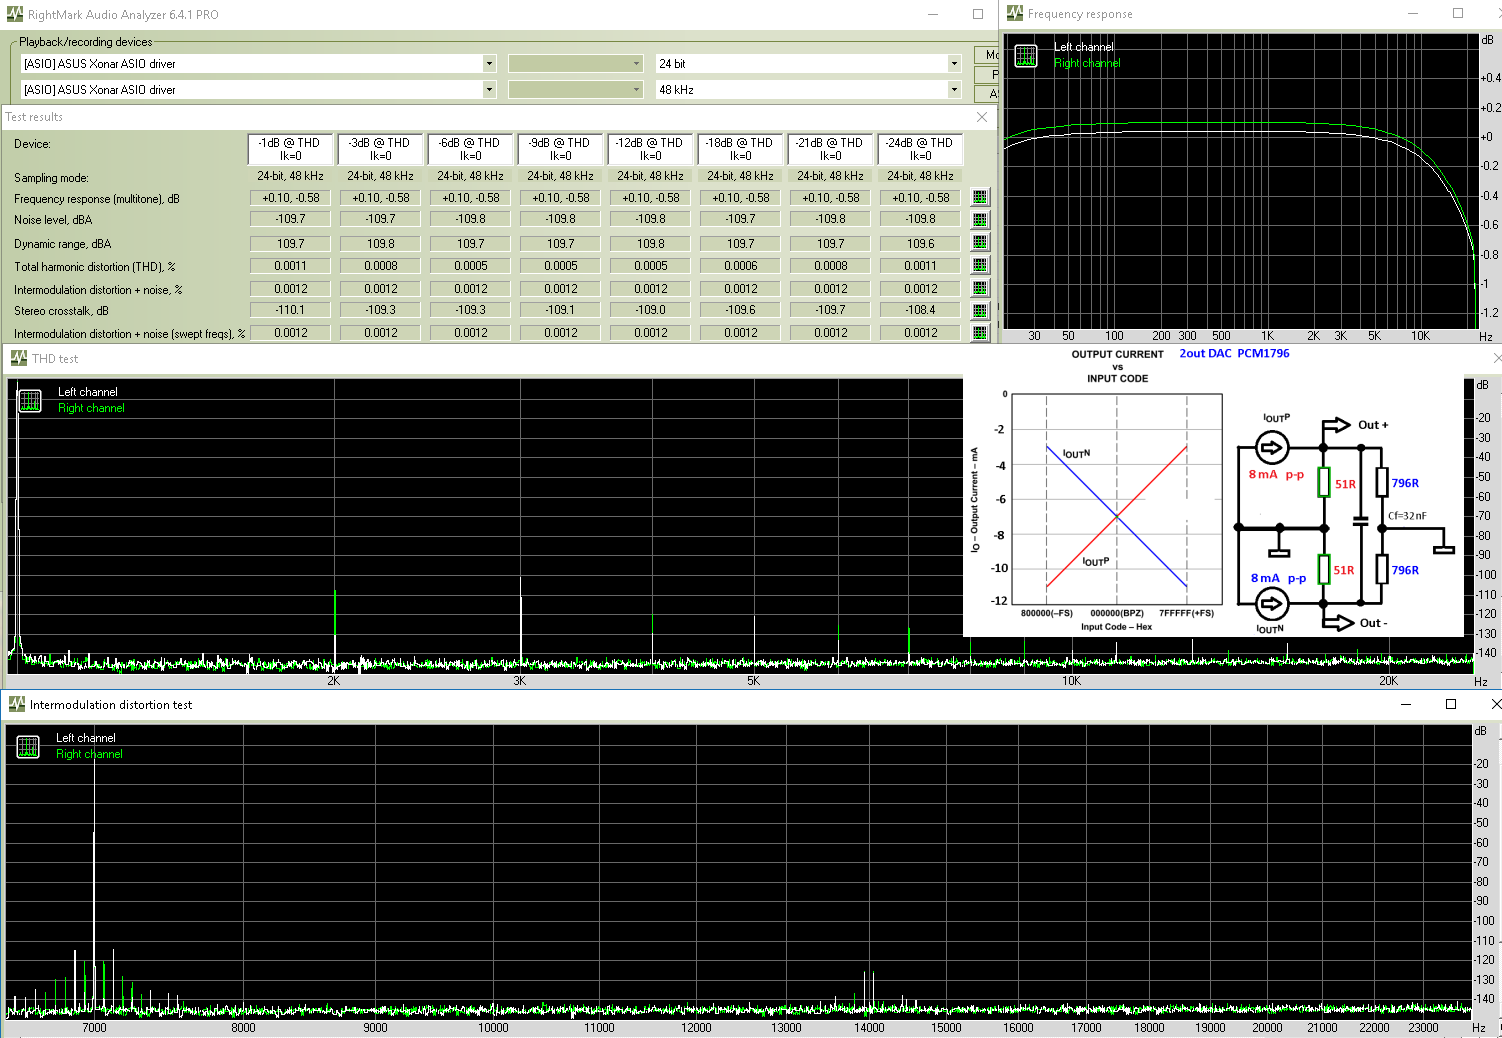Open the 48 kHz sample rate dropdown

(x=953, y=90)
